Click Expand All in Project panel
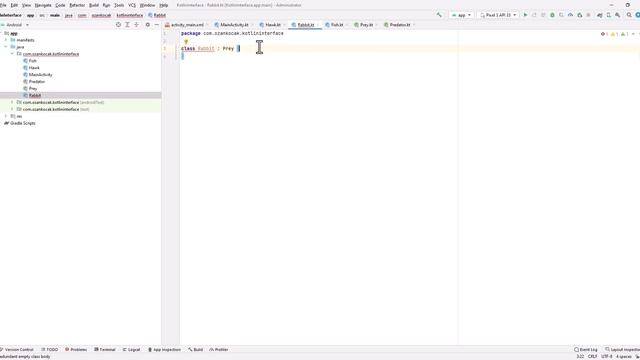 pos(127,25)
